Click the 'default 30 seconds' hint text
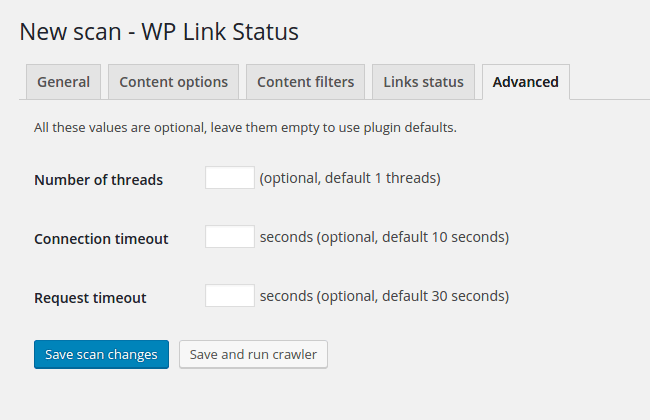 [x=445, y=296]
